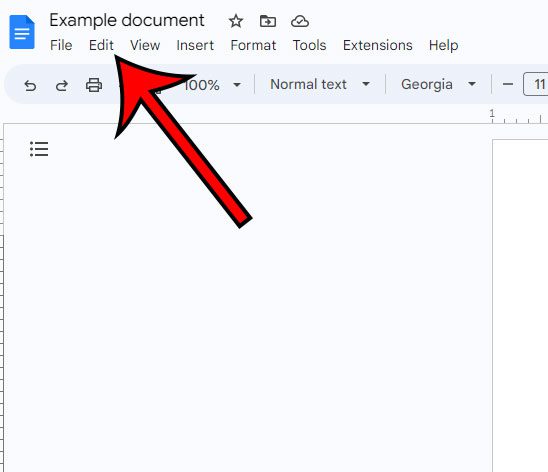548x472 pixels.
Task: Click the Example document title field
Action: (x=127, y=20)
